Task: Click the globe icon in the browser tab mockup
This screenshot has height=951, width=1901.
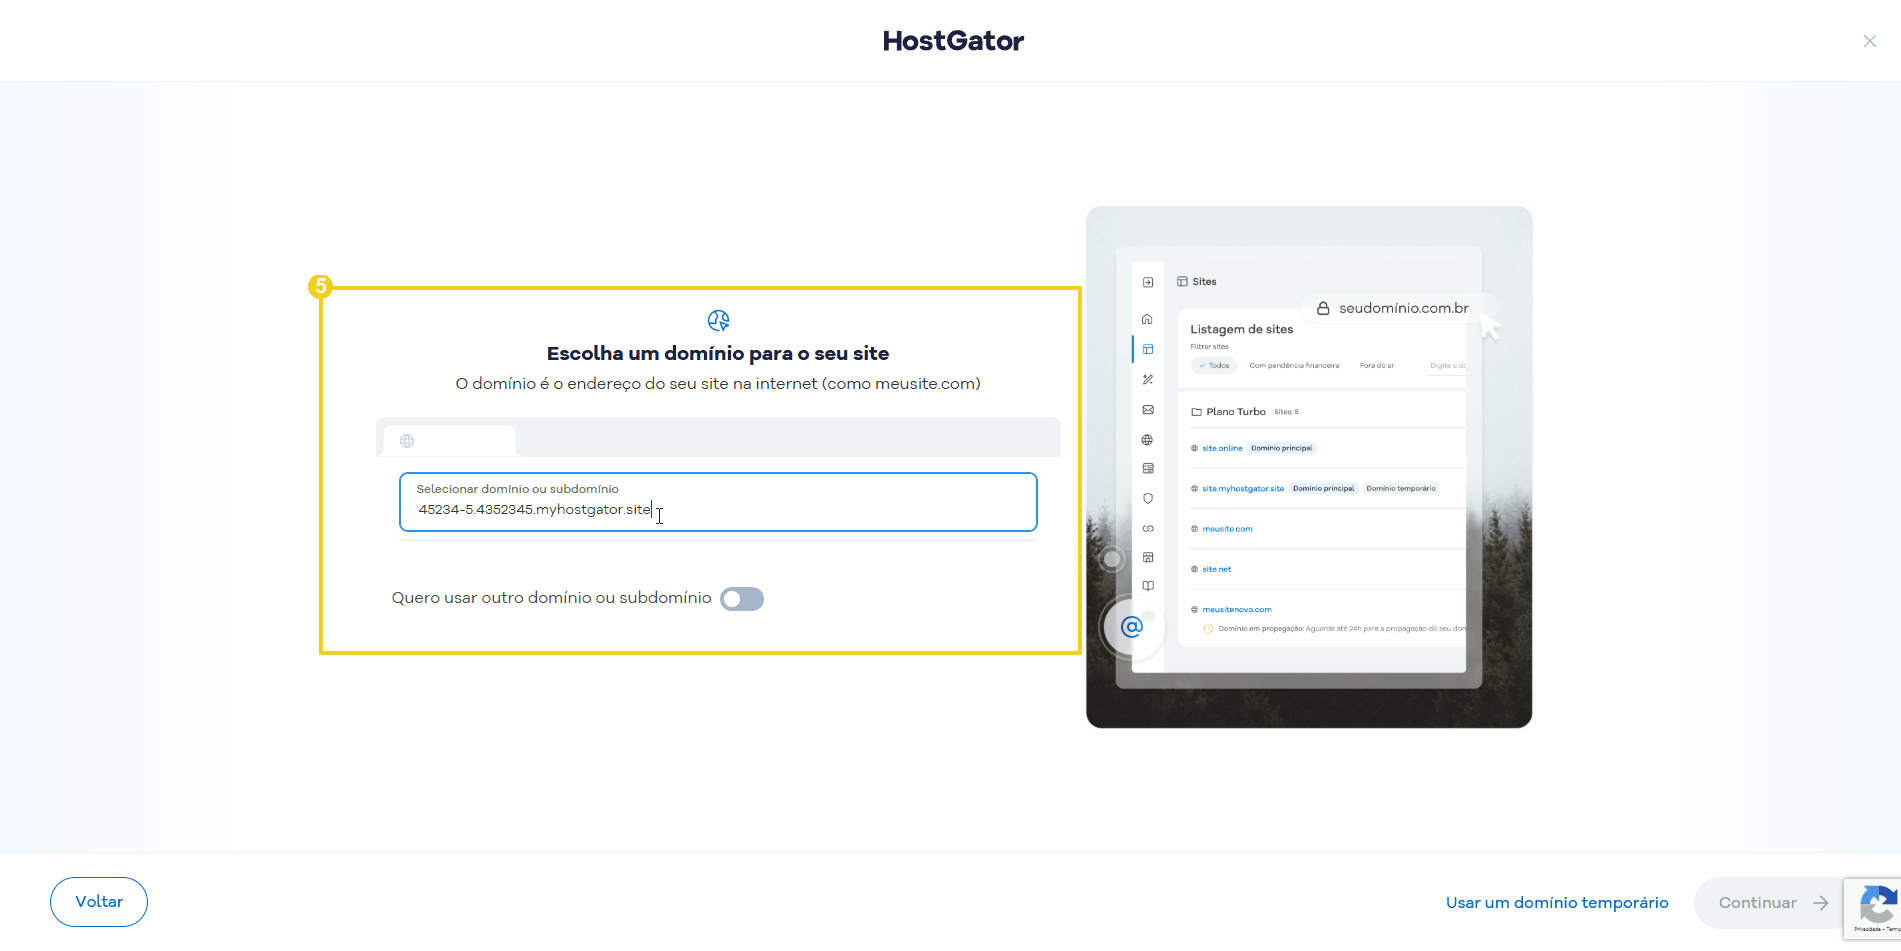Action: (407, 441)
